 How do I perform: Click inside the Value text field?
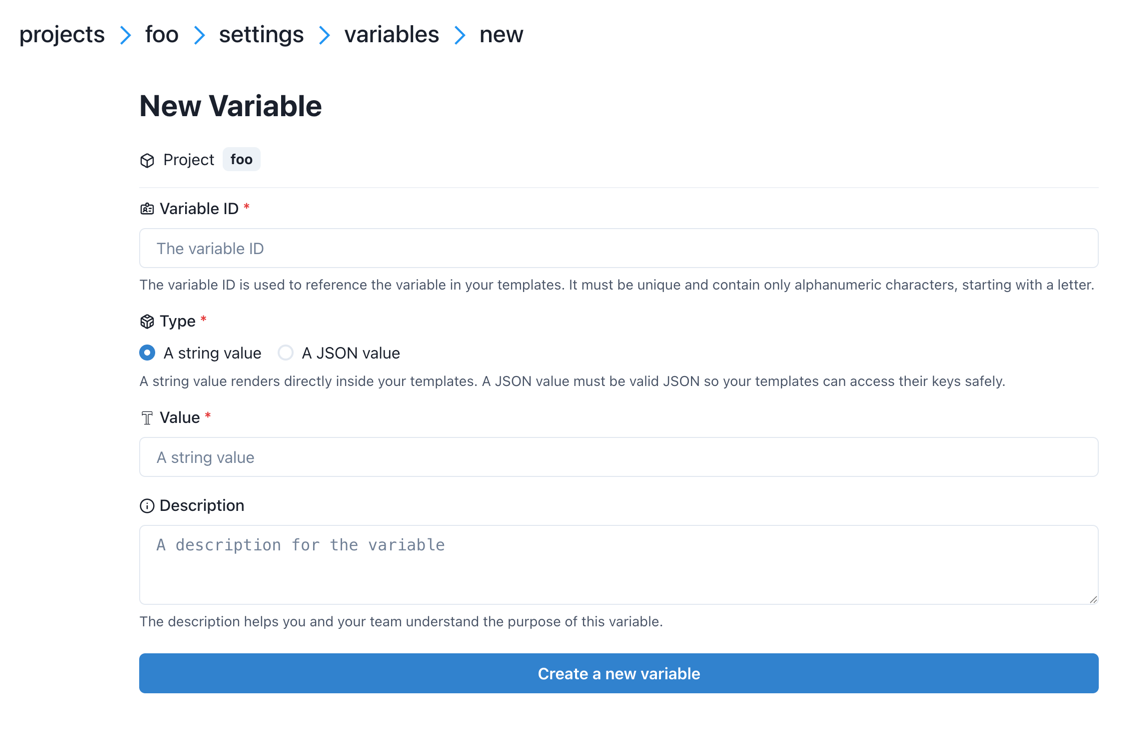[618, 457]
